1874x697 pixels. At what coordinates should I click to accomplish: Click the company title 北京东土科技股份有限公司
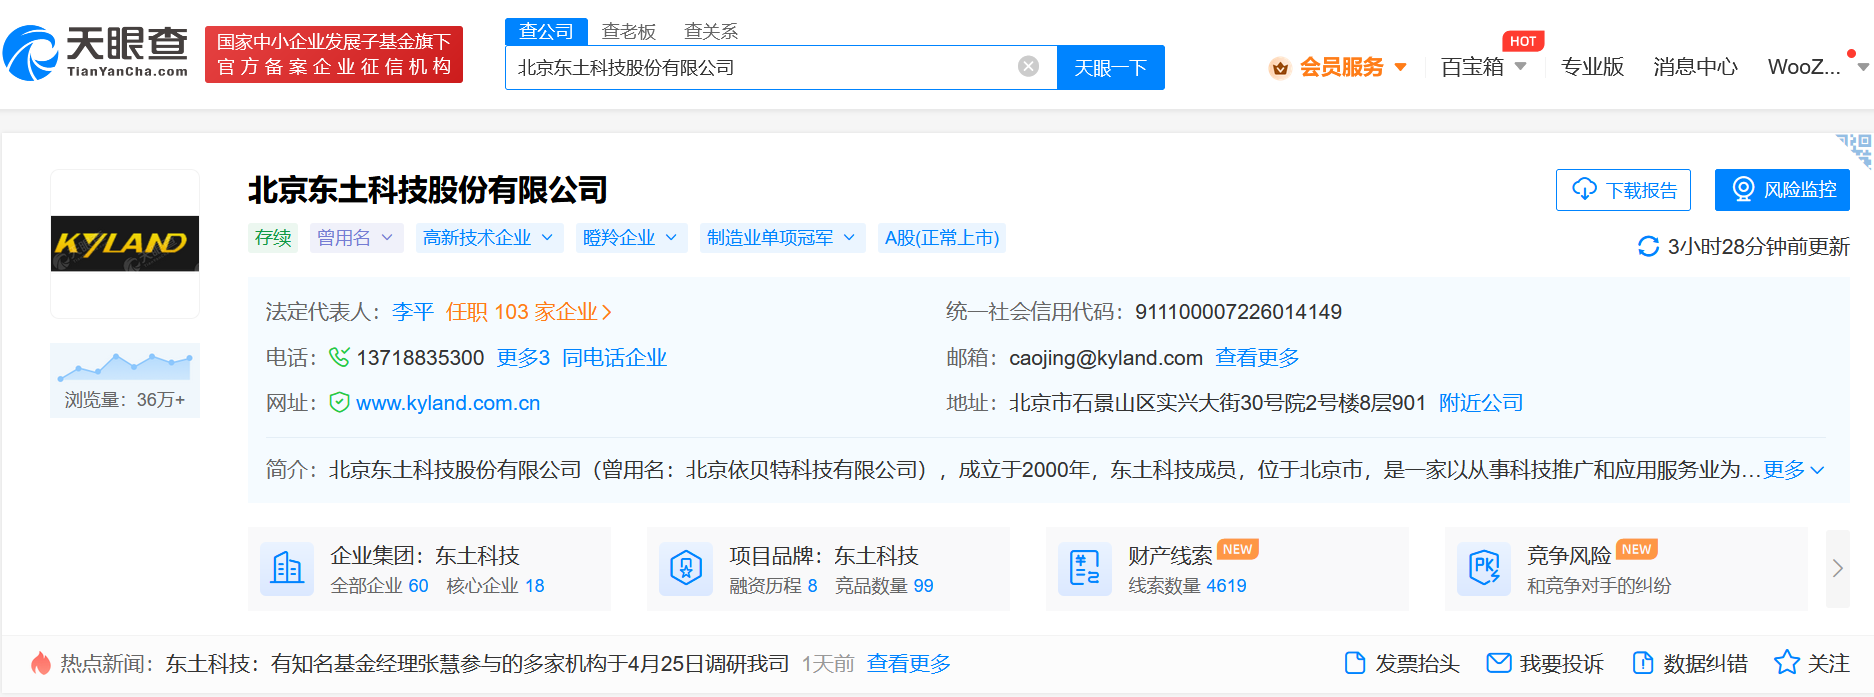(428, 190)
